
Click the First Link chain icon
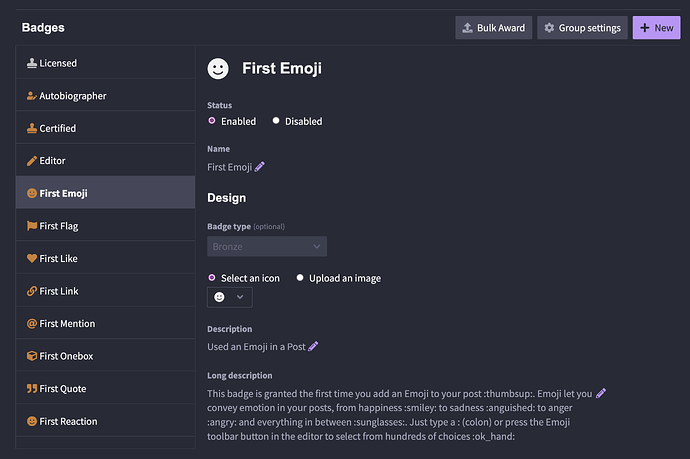pyautogui.click(x=32, y=291)
